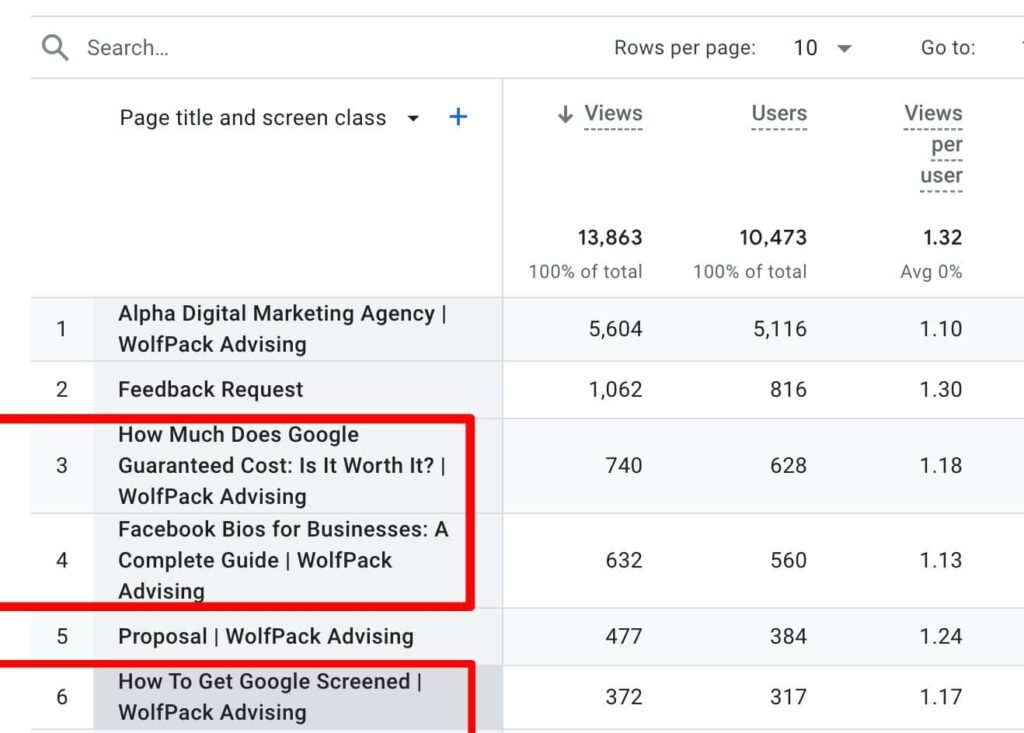This screenshot has height=733, width=1024.
Task: Click views value 632
Action: pyautogui.click(x=624, y=560)
